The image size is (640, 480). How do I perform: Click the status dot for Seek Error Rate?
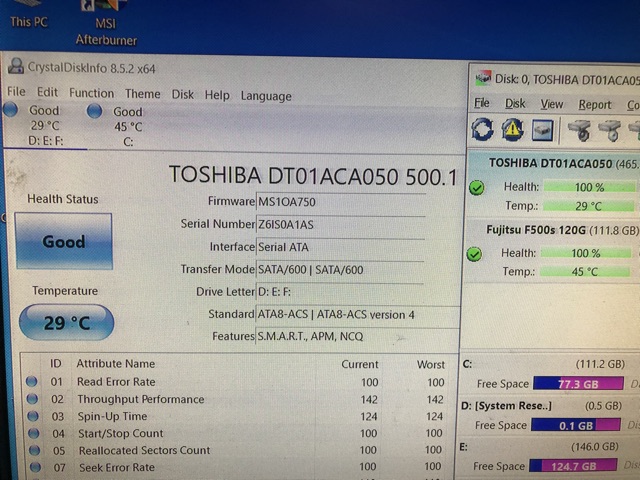(x=36, y=467)
